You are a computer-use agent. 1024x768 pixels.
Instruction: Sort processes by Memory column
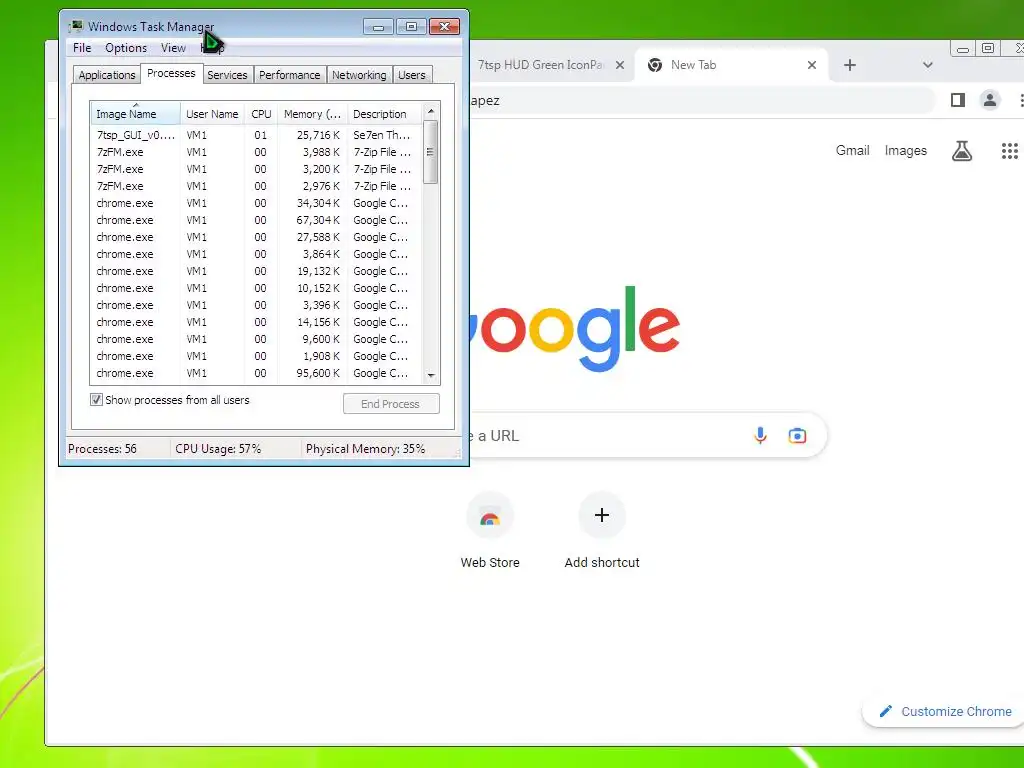point(312,114)
